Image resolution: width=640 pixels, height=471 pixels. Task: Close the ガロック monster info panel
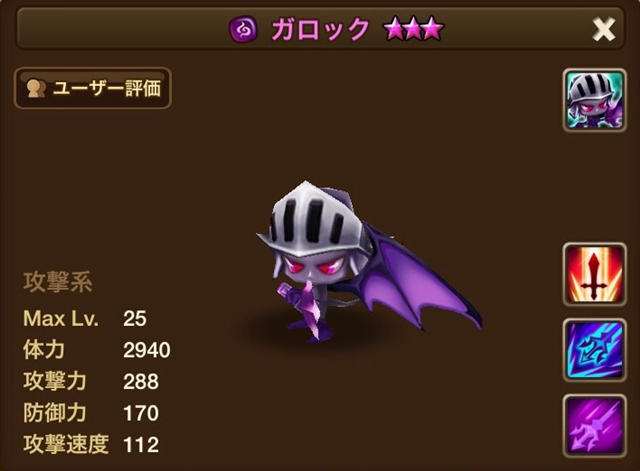pos(603,29)
